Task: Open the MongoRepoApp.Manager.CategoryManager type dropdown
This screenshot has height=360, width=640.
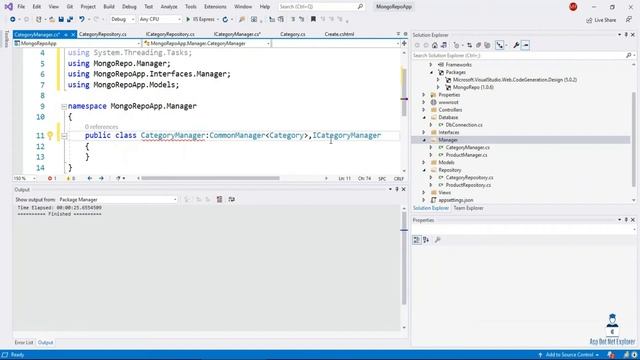Action: [207, 43]
